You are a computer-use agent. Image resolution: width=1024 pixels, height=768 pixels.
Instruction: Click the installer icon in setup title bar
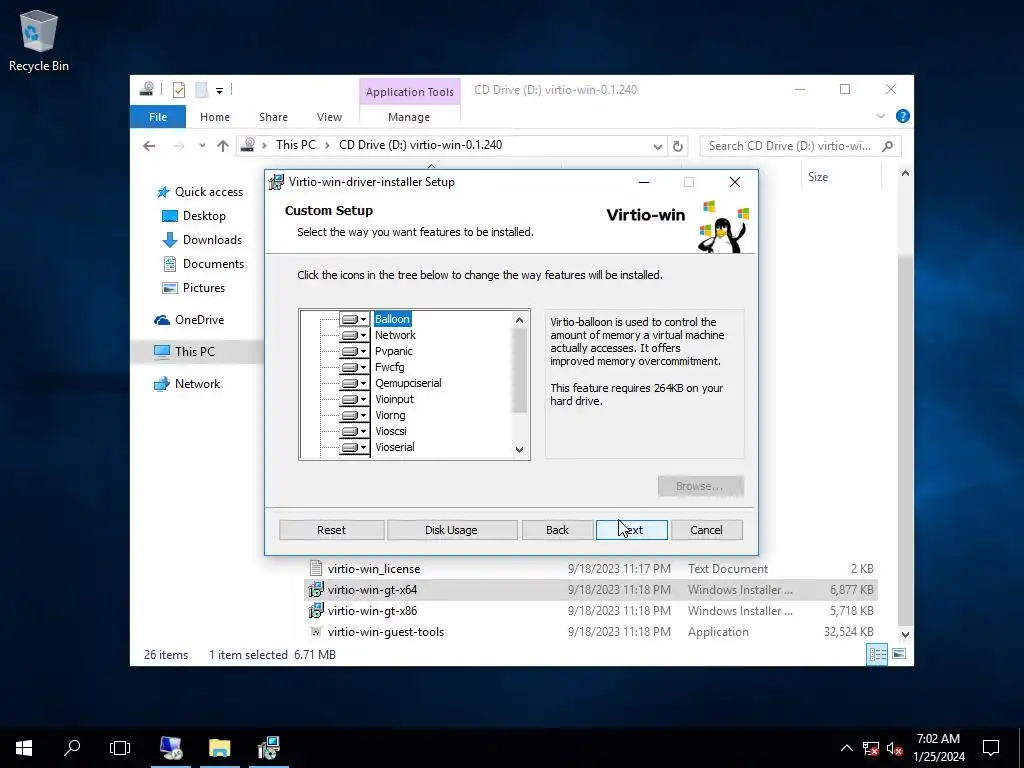[277, 182]
